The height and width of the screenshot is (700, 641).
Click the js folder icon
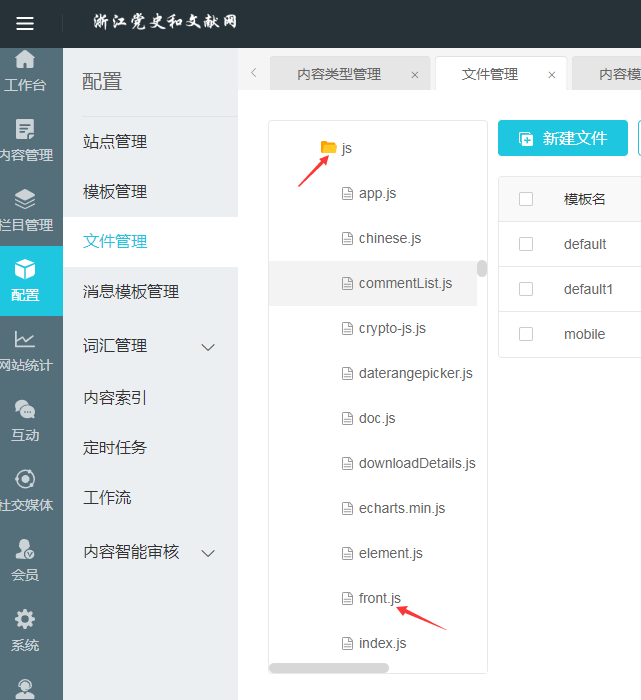coord(329,147)
